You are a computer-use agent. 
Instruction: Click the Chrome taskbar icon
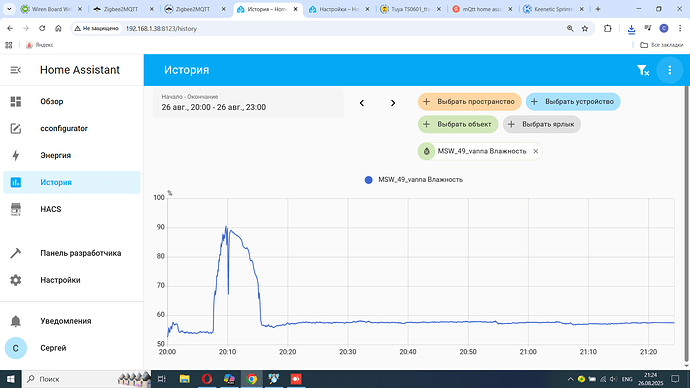pyautogui.click(x=252, y=379)
